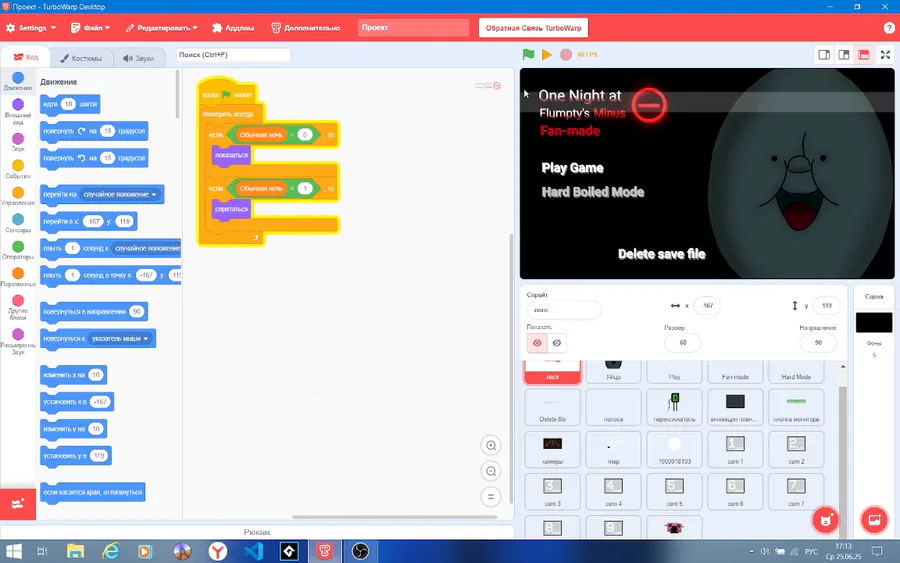The height and width of the screenshot is (563, 900).
Task: Select the 'cam 1' sprite
Action: pos(735,449)
